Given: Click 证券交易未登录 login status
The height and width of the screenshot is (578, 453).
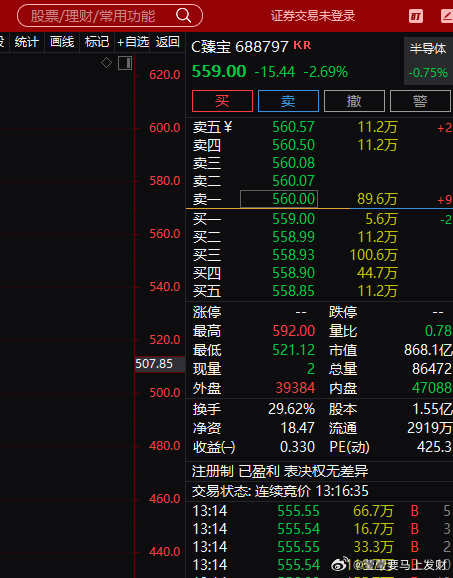Looking at the screenshot, I should point(313,16).
